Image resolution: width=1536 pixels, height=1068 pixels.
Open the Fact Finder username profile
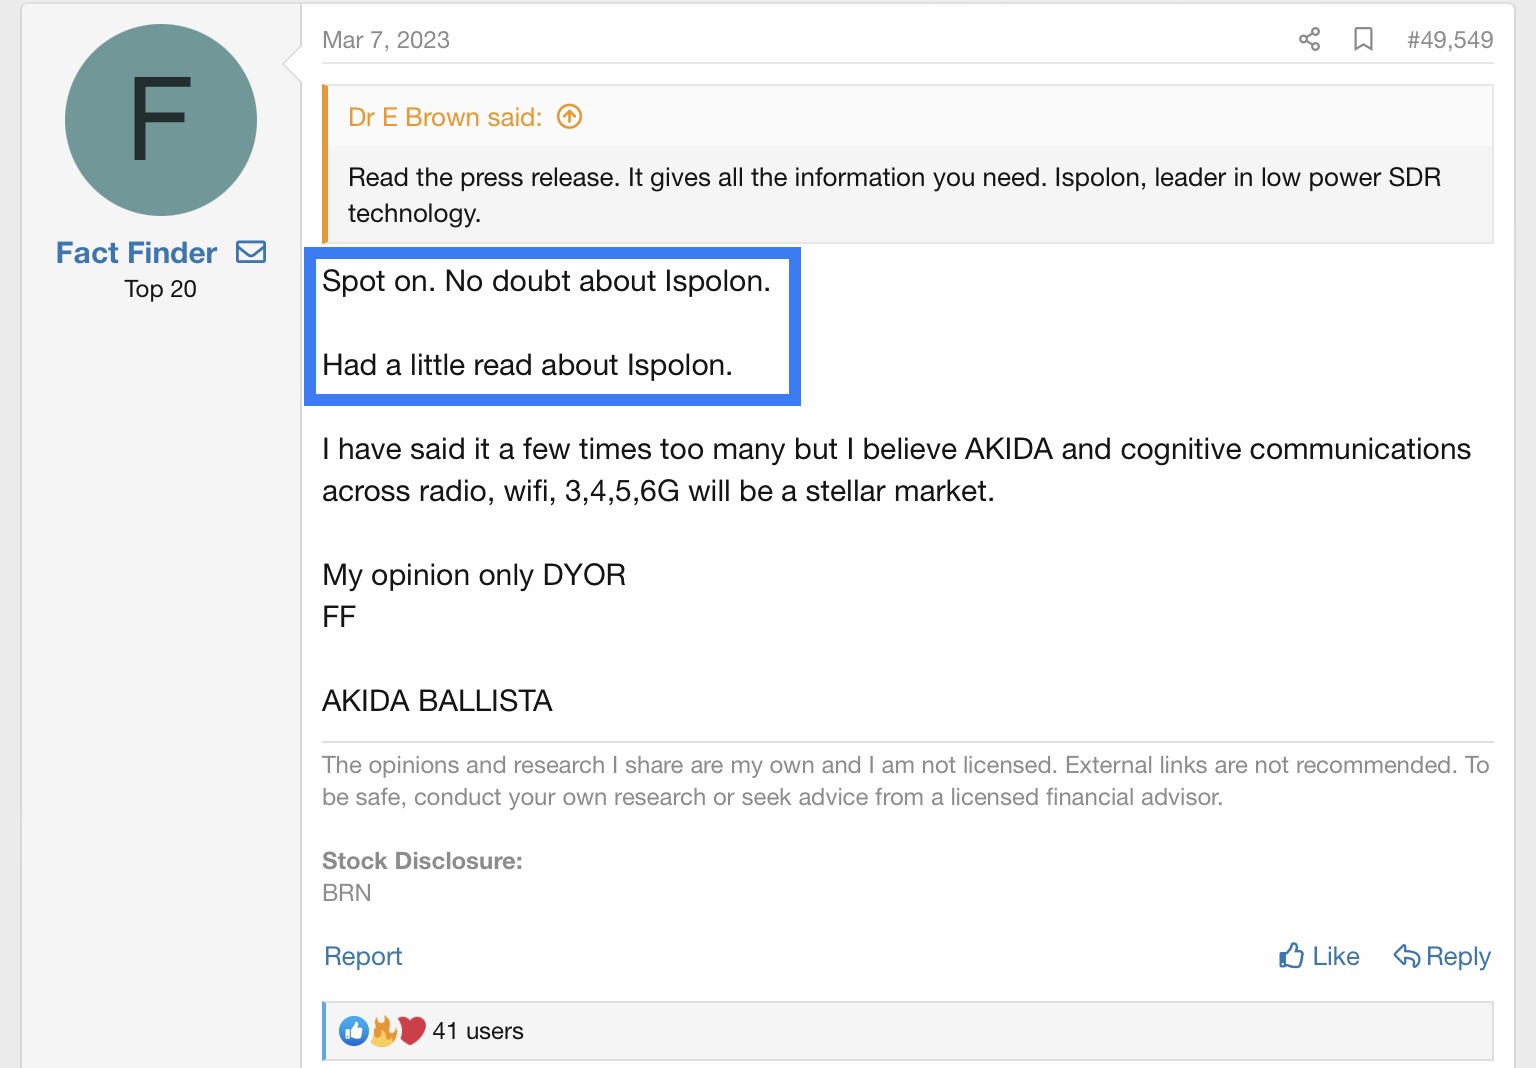[x=136, y=253]
